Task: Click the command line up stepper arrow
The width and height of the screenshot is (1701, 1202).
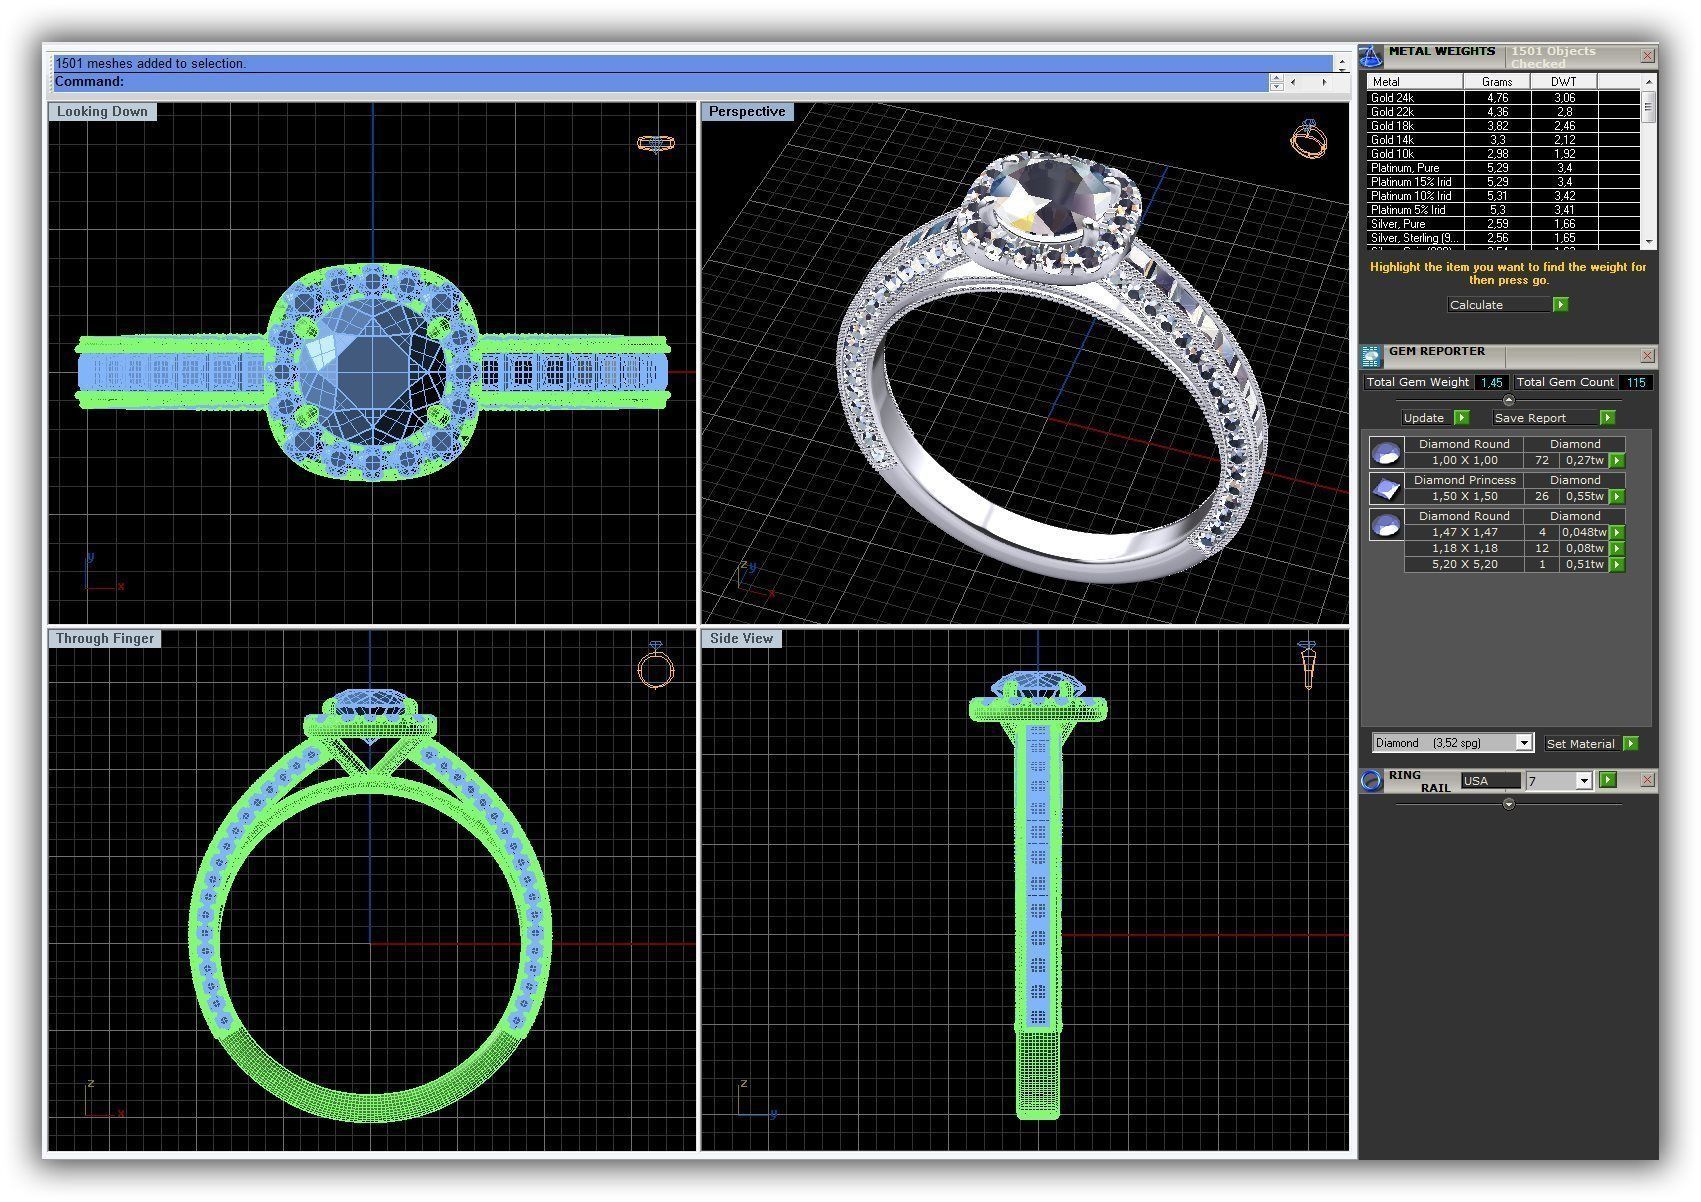Action: tap(1276, 78)
